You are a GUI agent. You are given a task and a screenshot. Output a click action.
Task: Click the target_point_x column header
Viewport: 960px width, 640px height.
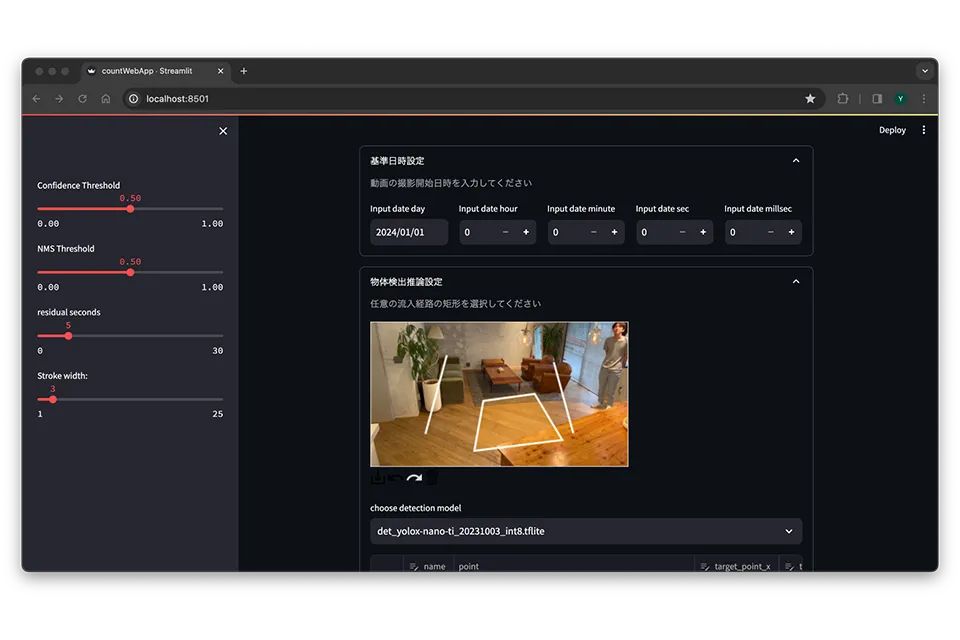tap(737, 566)
